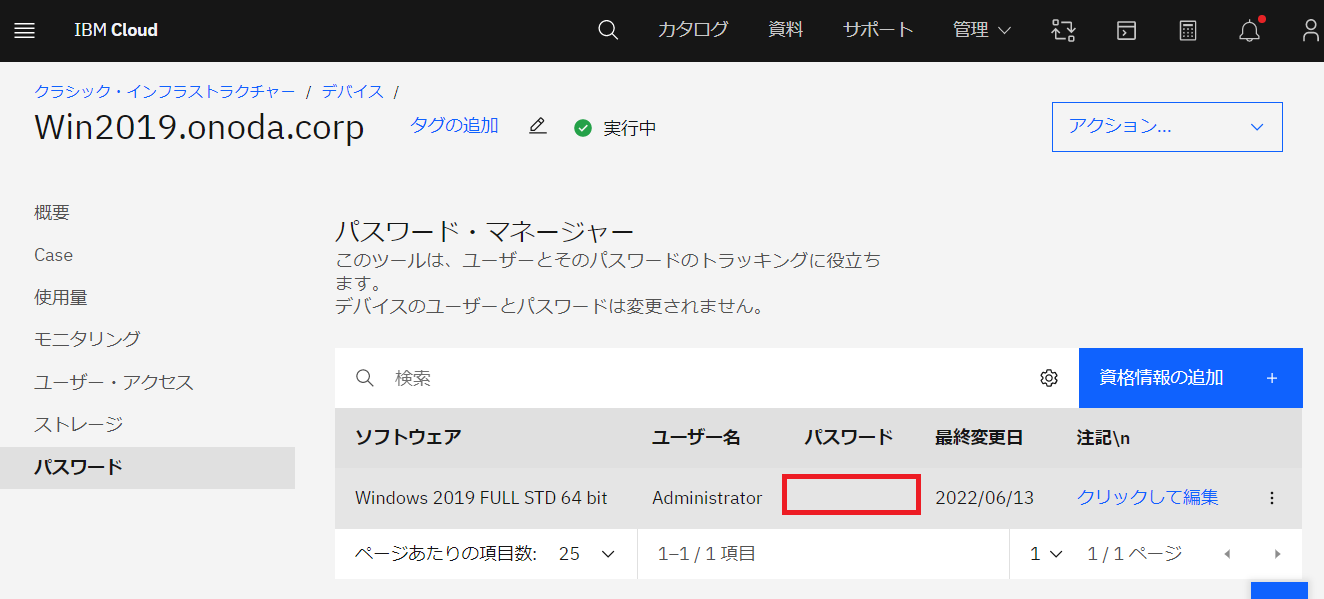Click the 実行中 status indicator
This screenshot has width=1324, height=599.
[615, 128]
